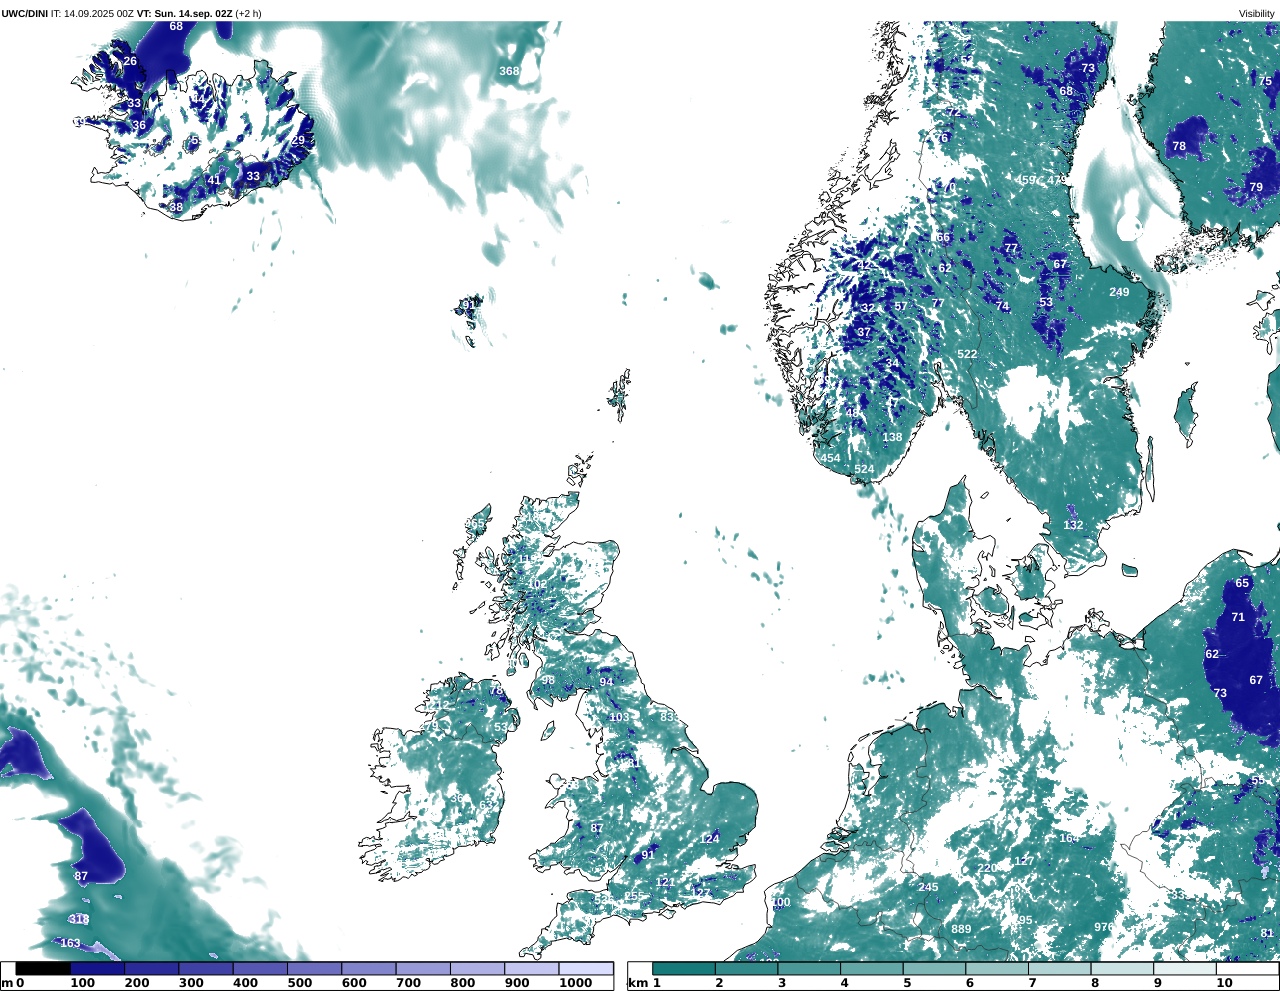This screenshot has width=1280, height=991.
Task: Click the '835' value on England's east coast
Action: 669,717
